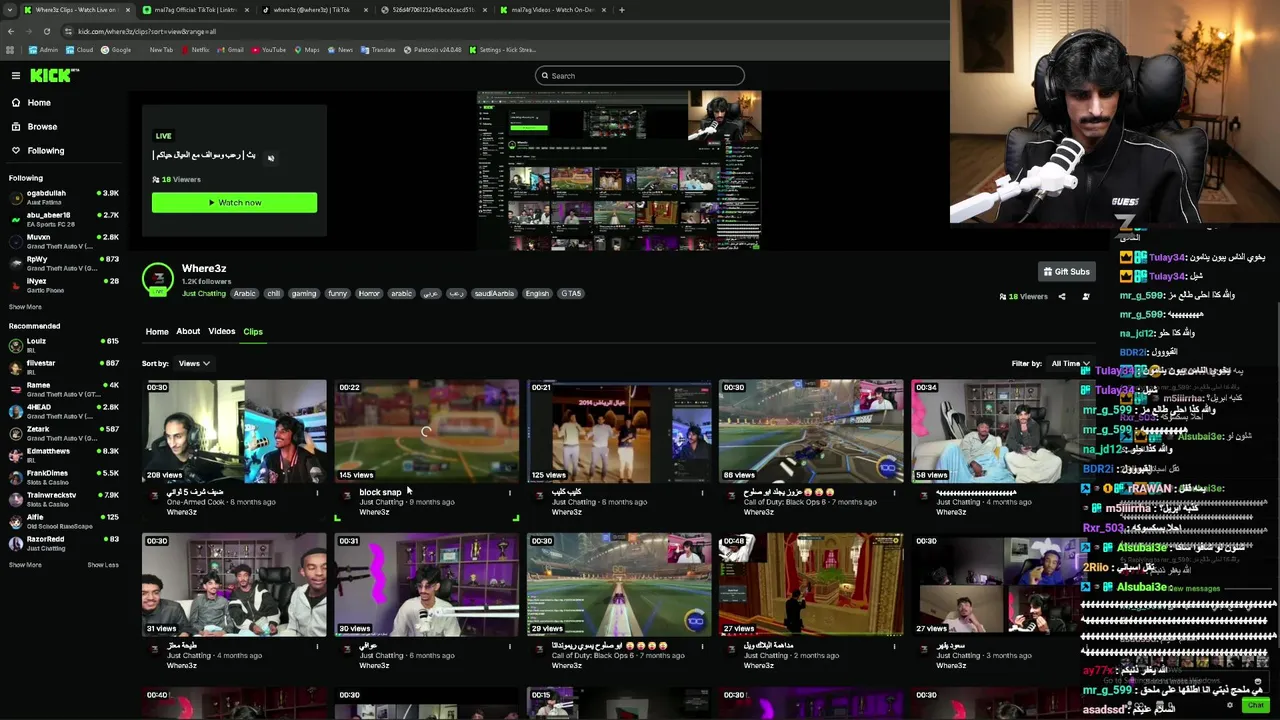The image size is (1280, 720).
Task: Open Muvxn channel in sidebar
Action: pyautogui.click(x=64, y=241)
